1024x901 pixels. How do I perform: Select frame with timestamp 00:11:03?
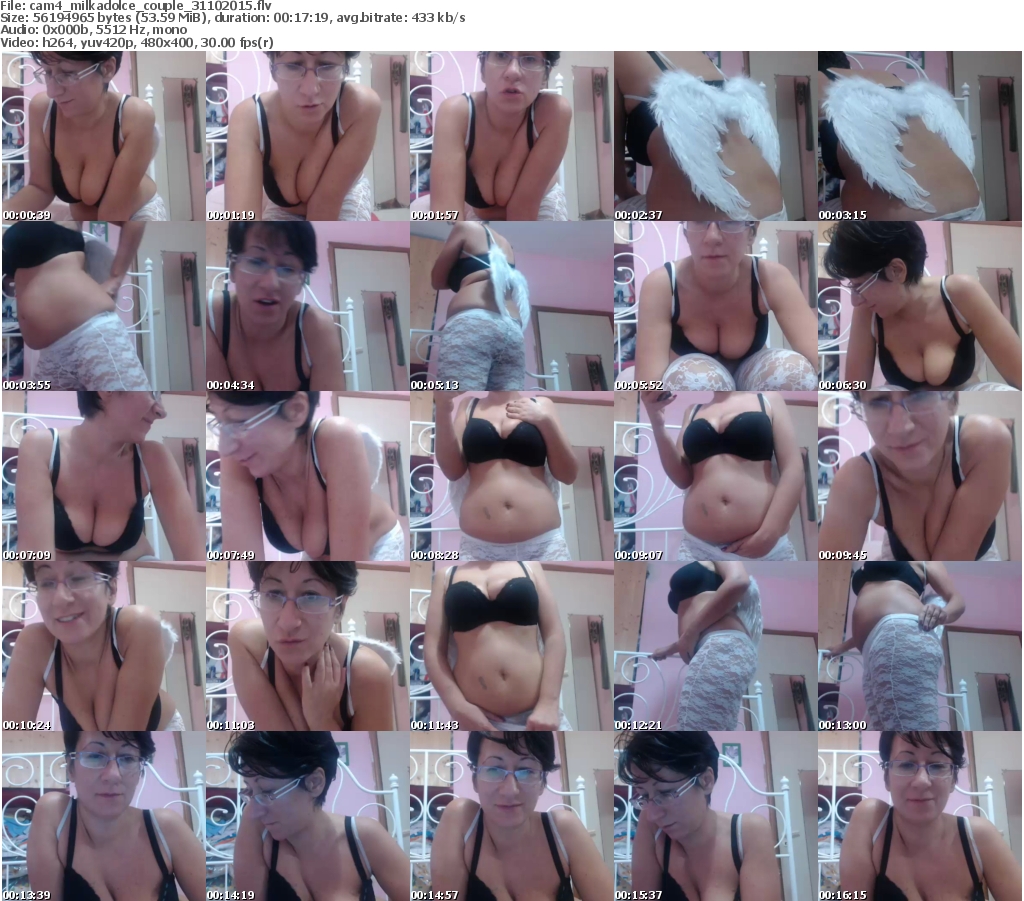(308, 646)
